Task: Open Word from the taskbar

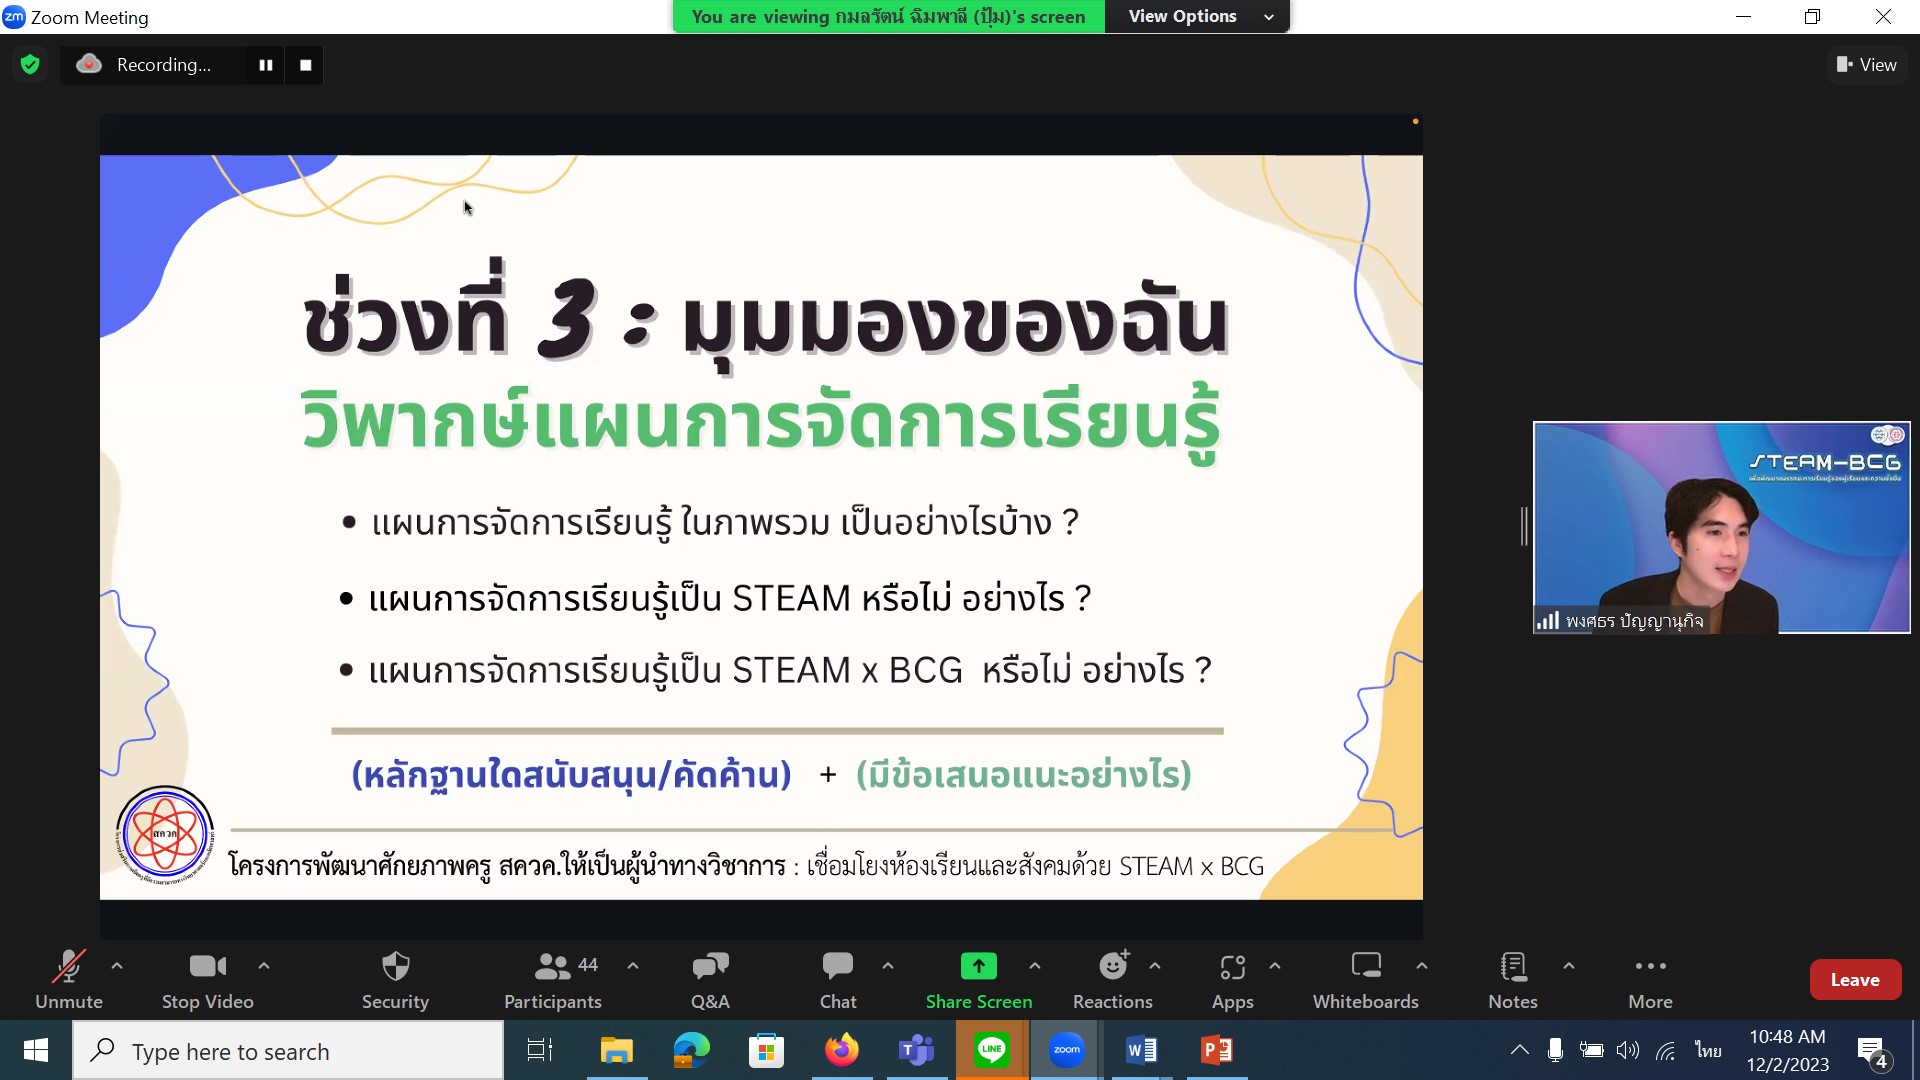Action: (x=1142, y=1050)
